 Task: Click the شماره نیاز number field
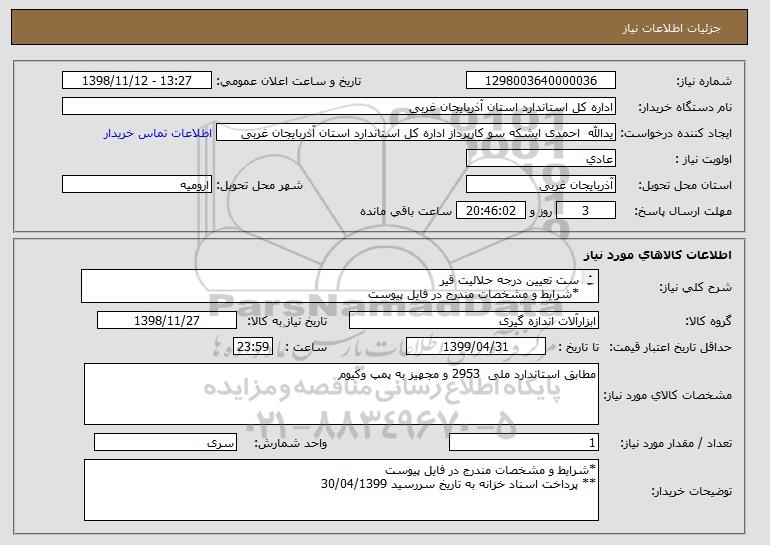tap(541, 81)
